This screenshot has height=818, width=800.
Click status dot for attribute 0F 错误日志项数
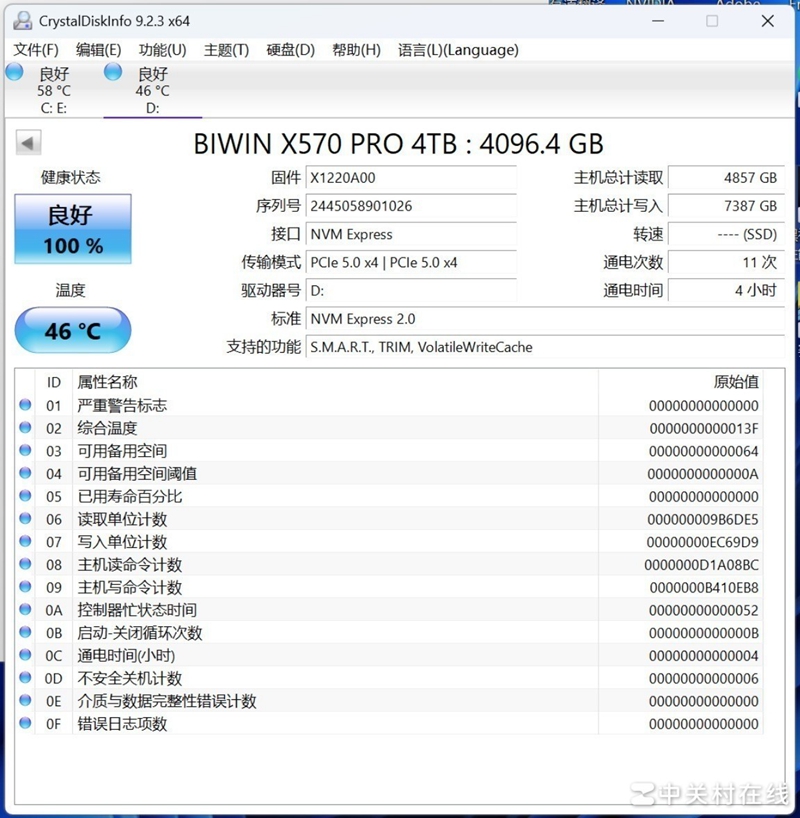(x=25, y=723)
